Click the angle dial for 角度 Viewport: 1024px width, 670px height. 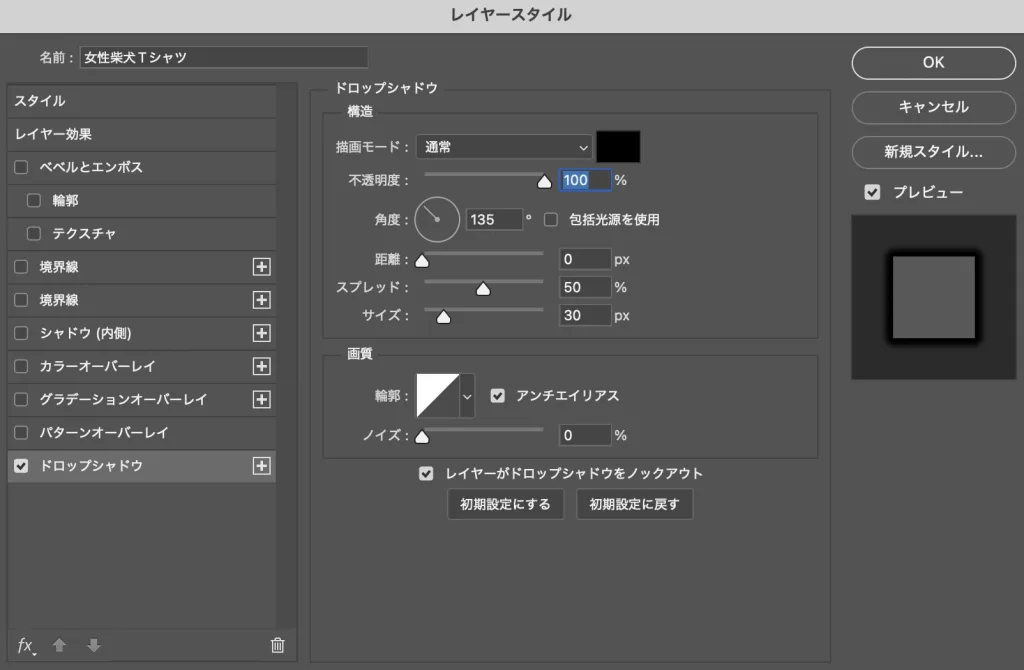tap(437, 219)
